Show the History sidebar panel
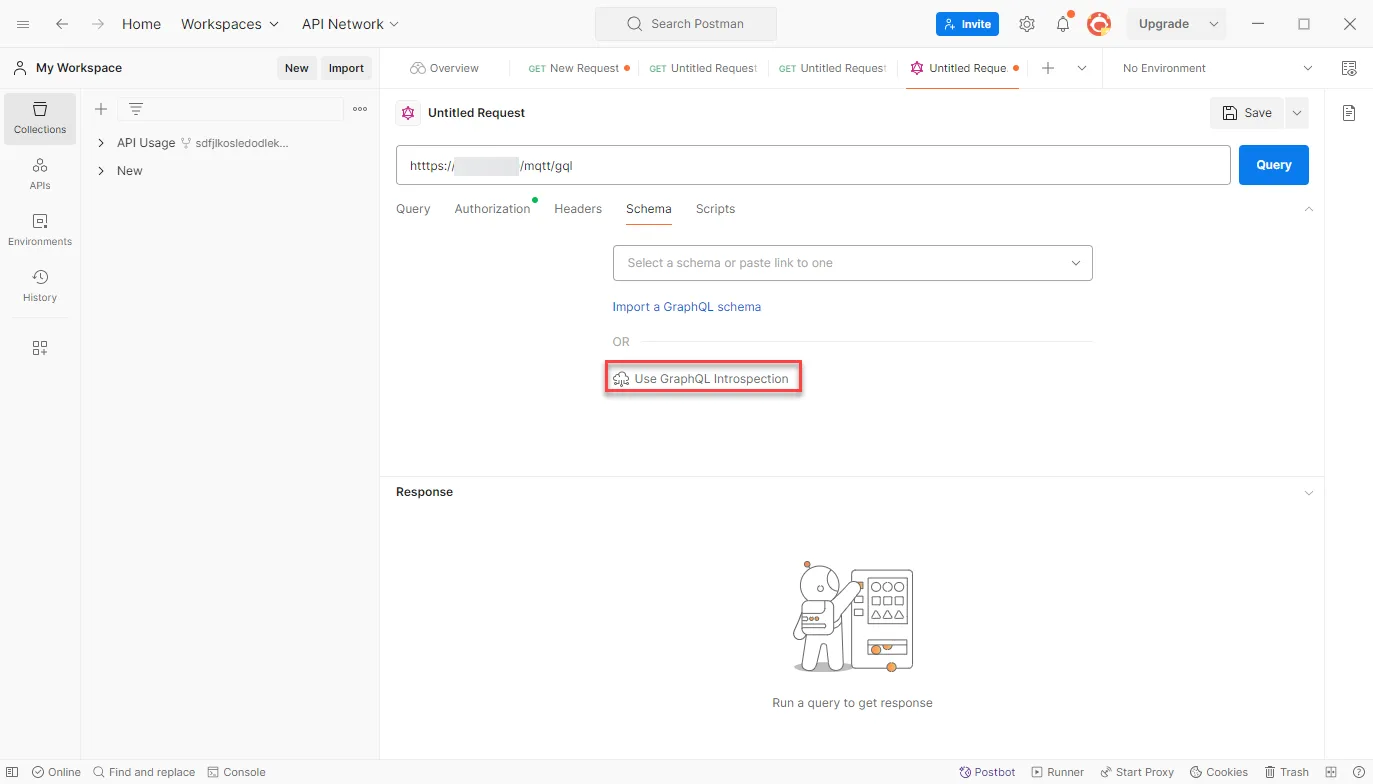The height and width of the screenshot is (784, 1373). click(40, 286)
